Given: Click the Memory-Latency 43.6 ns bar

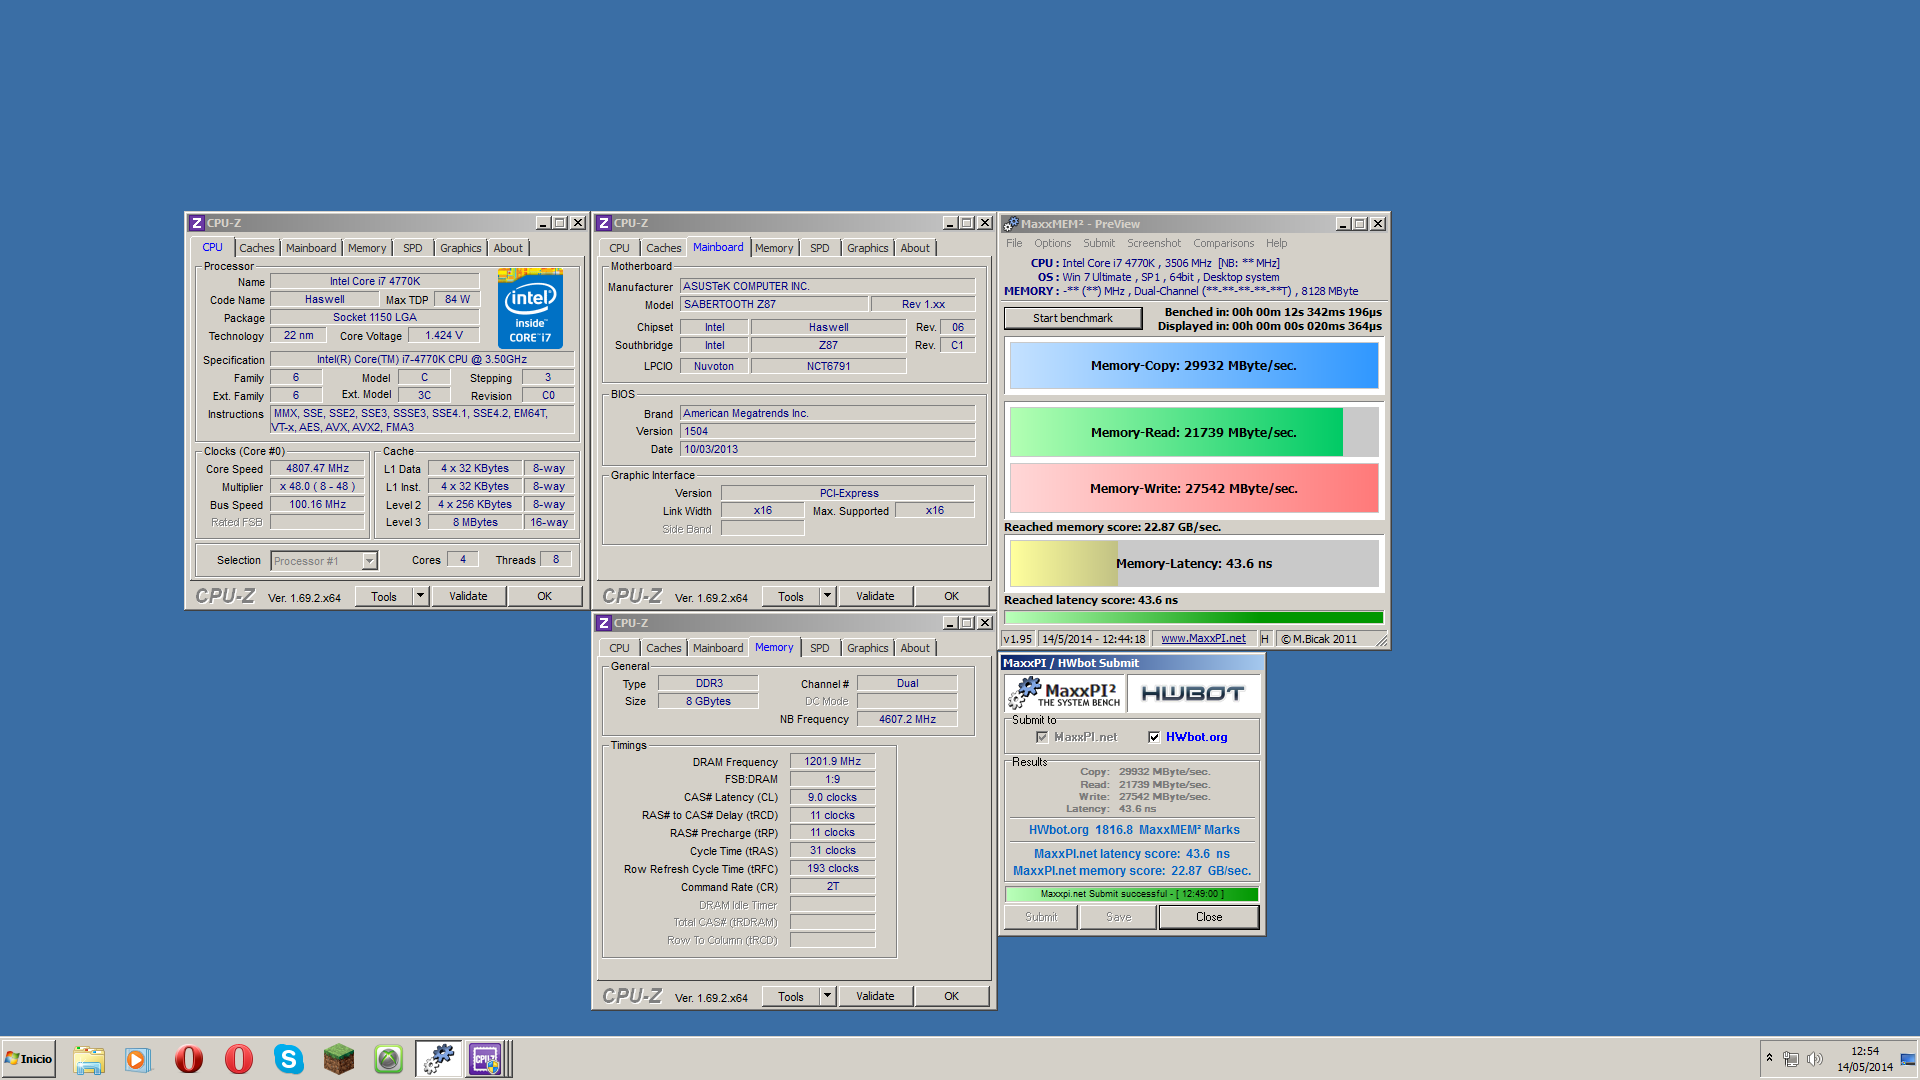Looking at the screenshot, I should pos(1194,563).
